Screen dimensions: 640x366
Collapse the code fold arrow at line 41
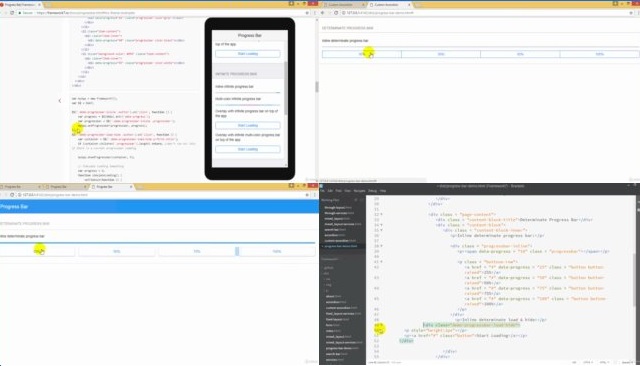[x=382, y=262]
